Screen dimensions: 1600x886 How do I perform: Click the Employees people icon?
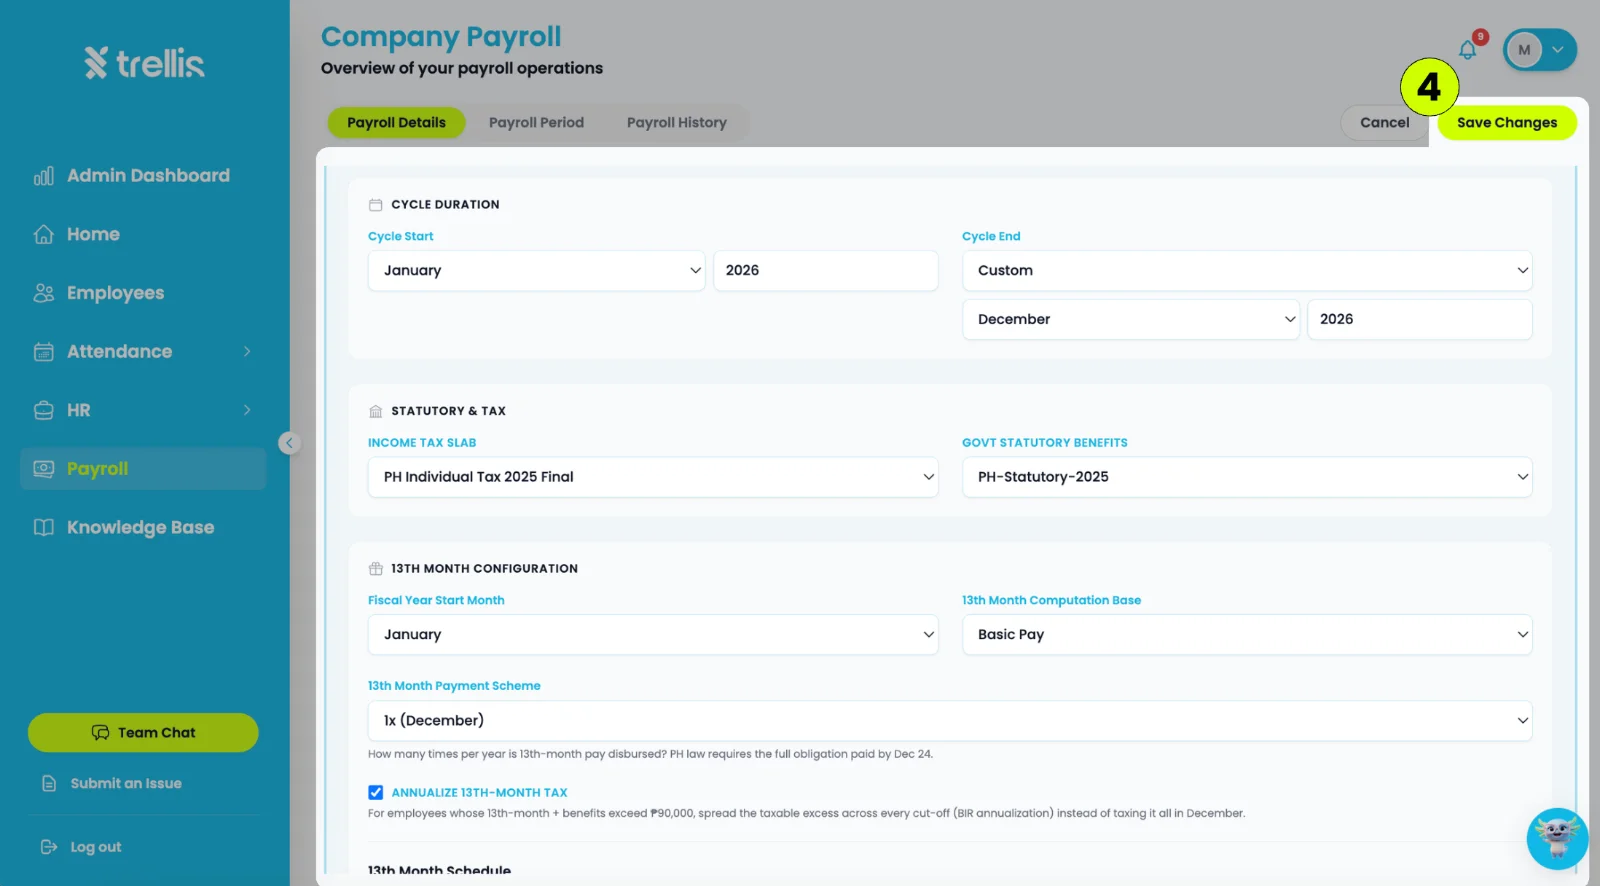coord(44,293)
